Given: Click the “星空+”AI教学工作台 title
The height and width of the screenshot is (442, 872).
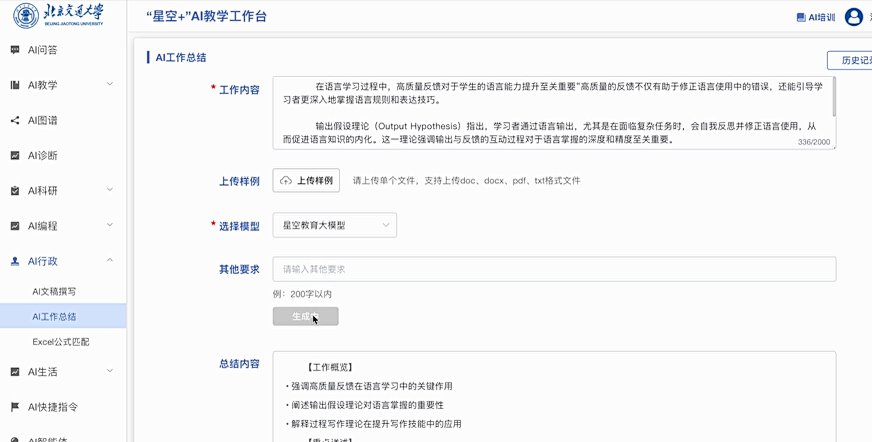Looking at the screenshot, I should click(x=206, y=16).
